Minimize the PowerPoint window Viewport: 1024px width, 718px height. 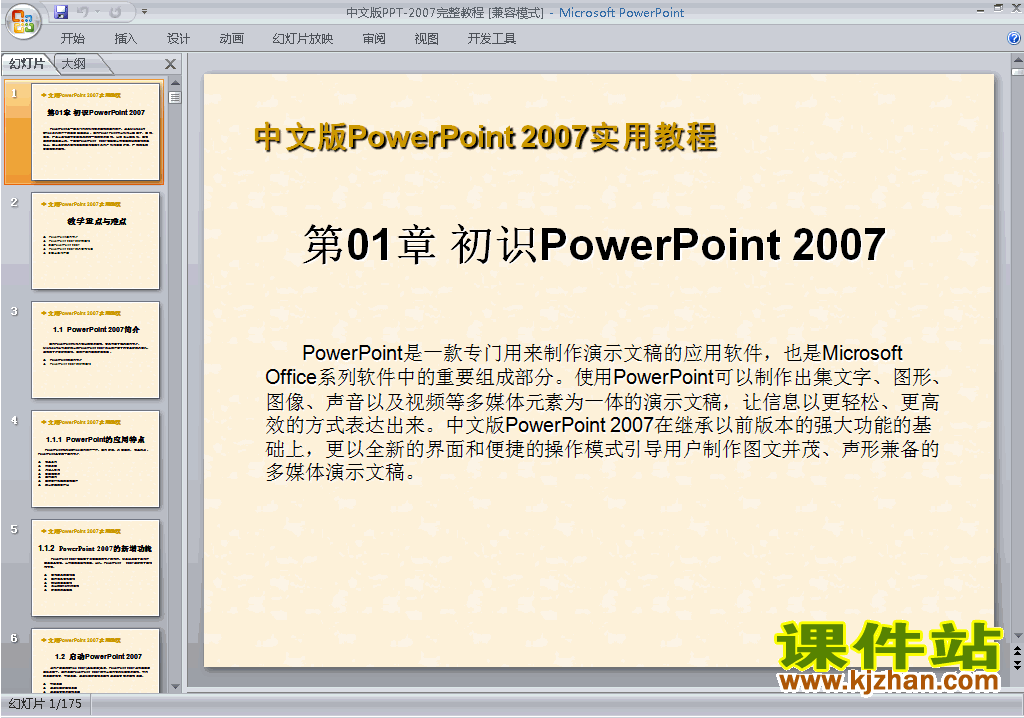click(x=980, y=10)
